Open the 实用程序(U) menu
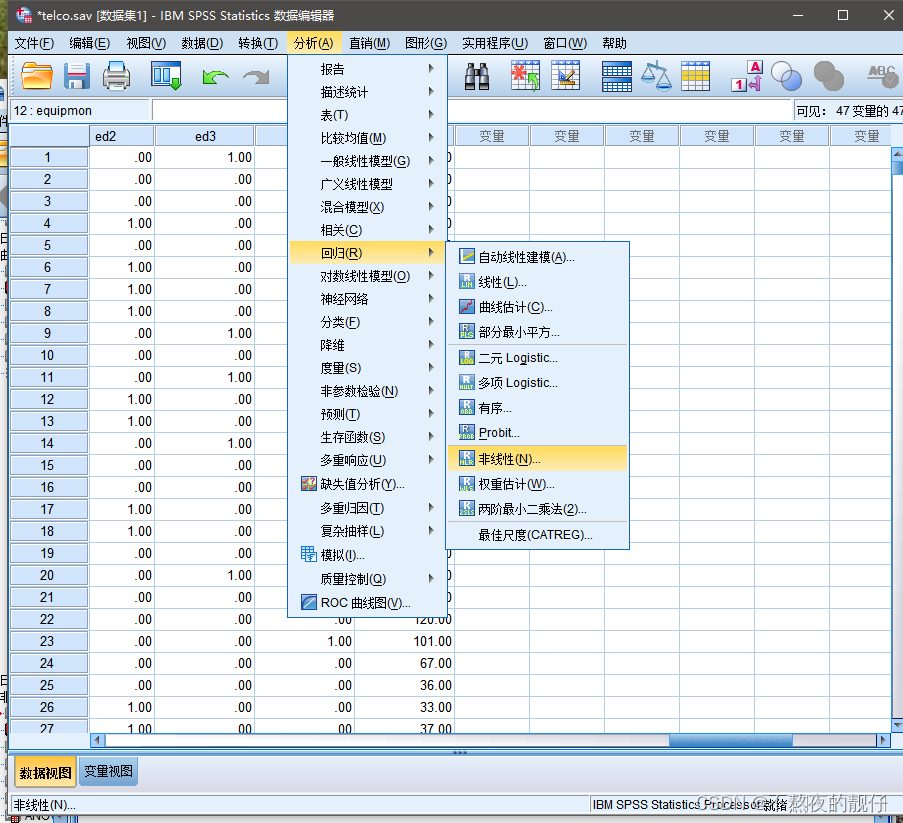This screenshot has width=903, height=823. pyautogui.click(x=495, y=43)
